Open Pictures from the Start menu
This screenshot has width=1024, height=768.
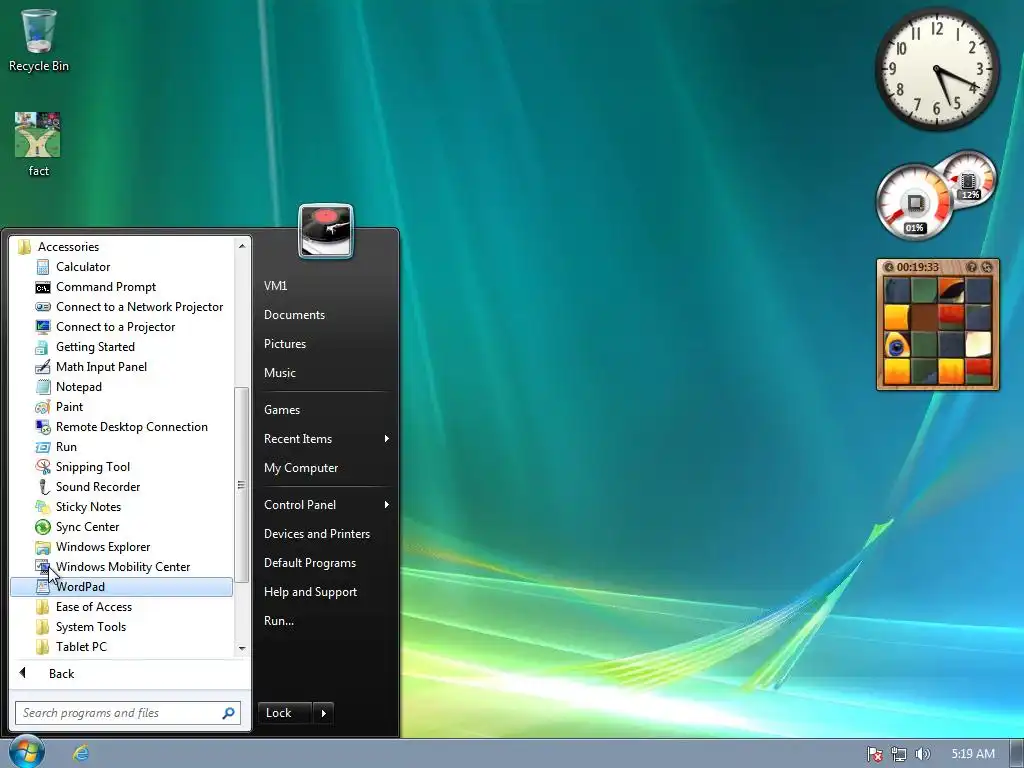point(285,344)
